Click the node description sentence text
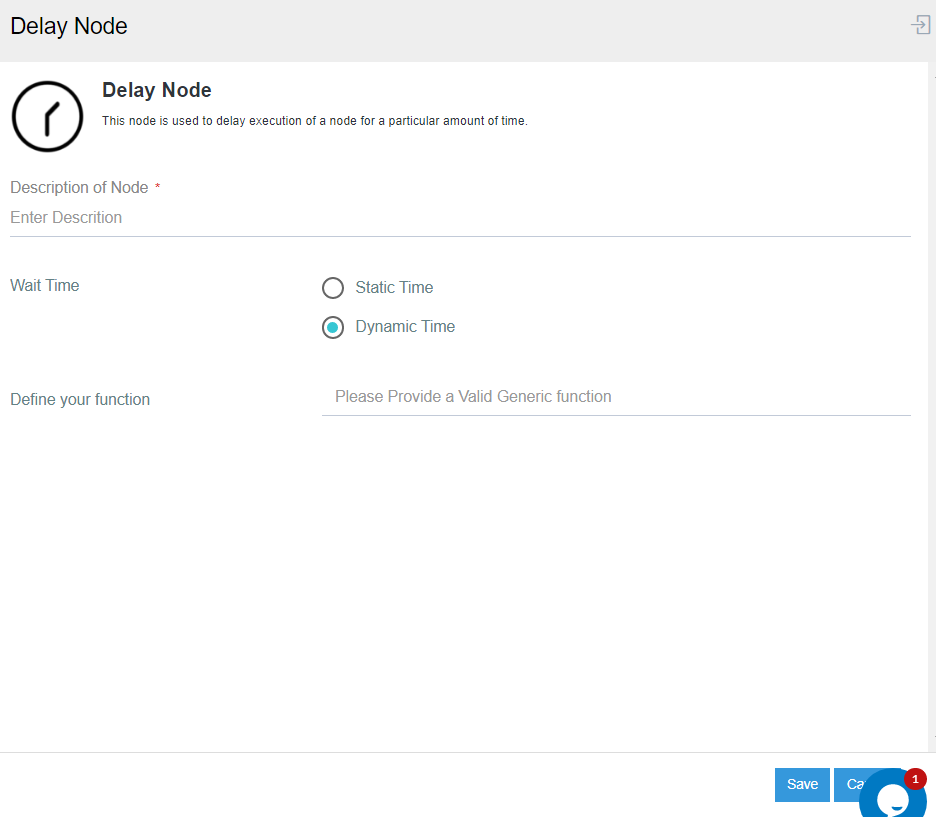The height and width of the screenshot is (817, 936). tap(314, 121)
